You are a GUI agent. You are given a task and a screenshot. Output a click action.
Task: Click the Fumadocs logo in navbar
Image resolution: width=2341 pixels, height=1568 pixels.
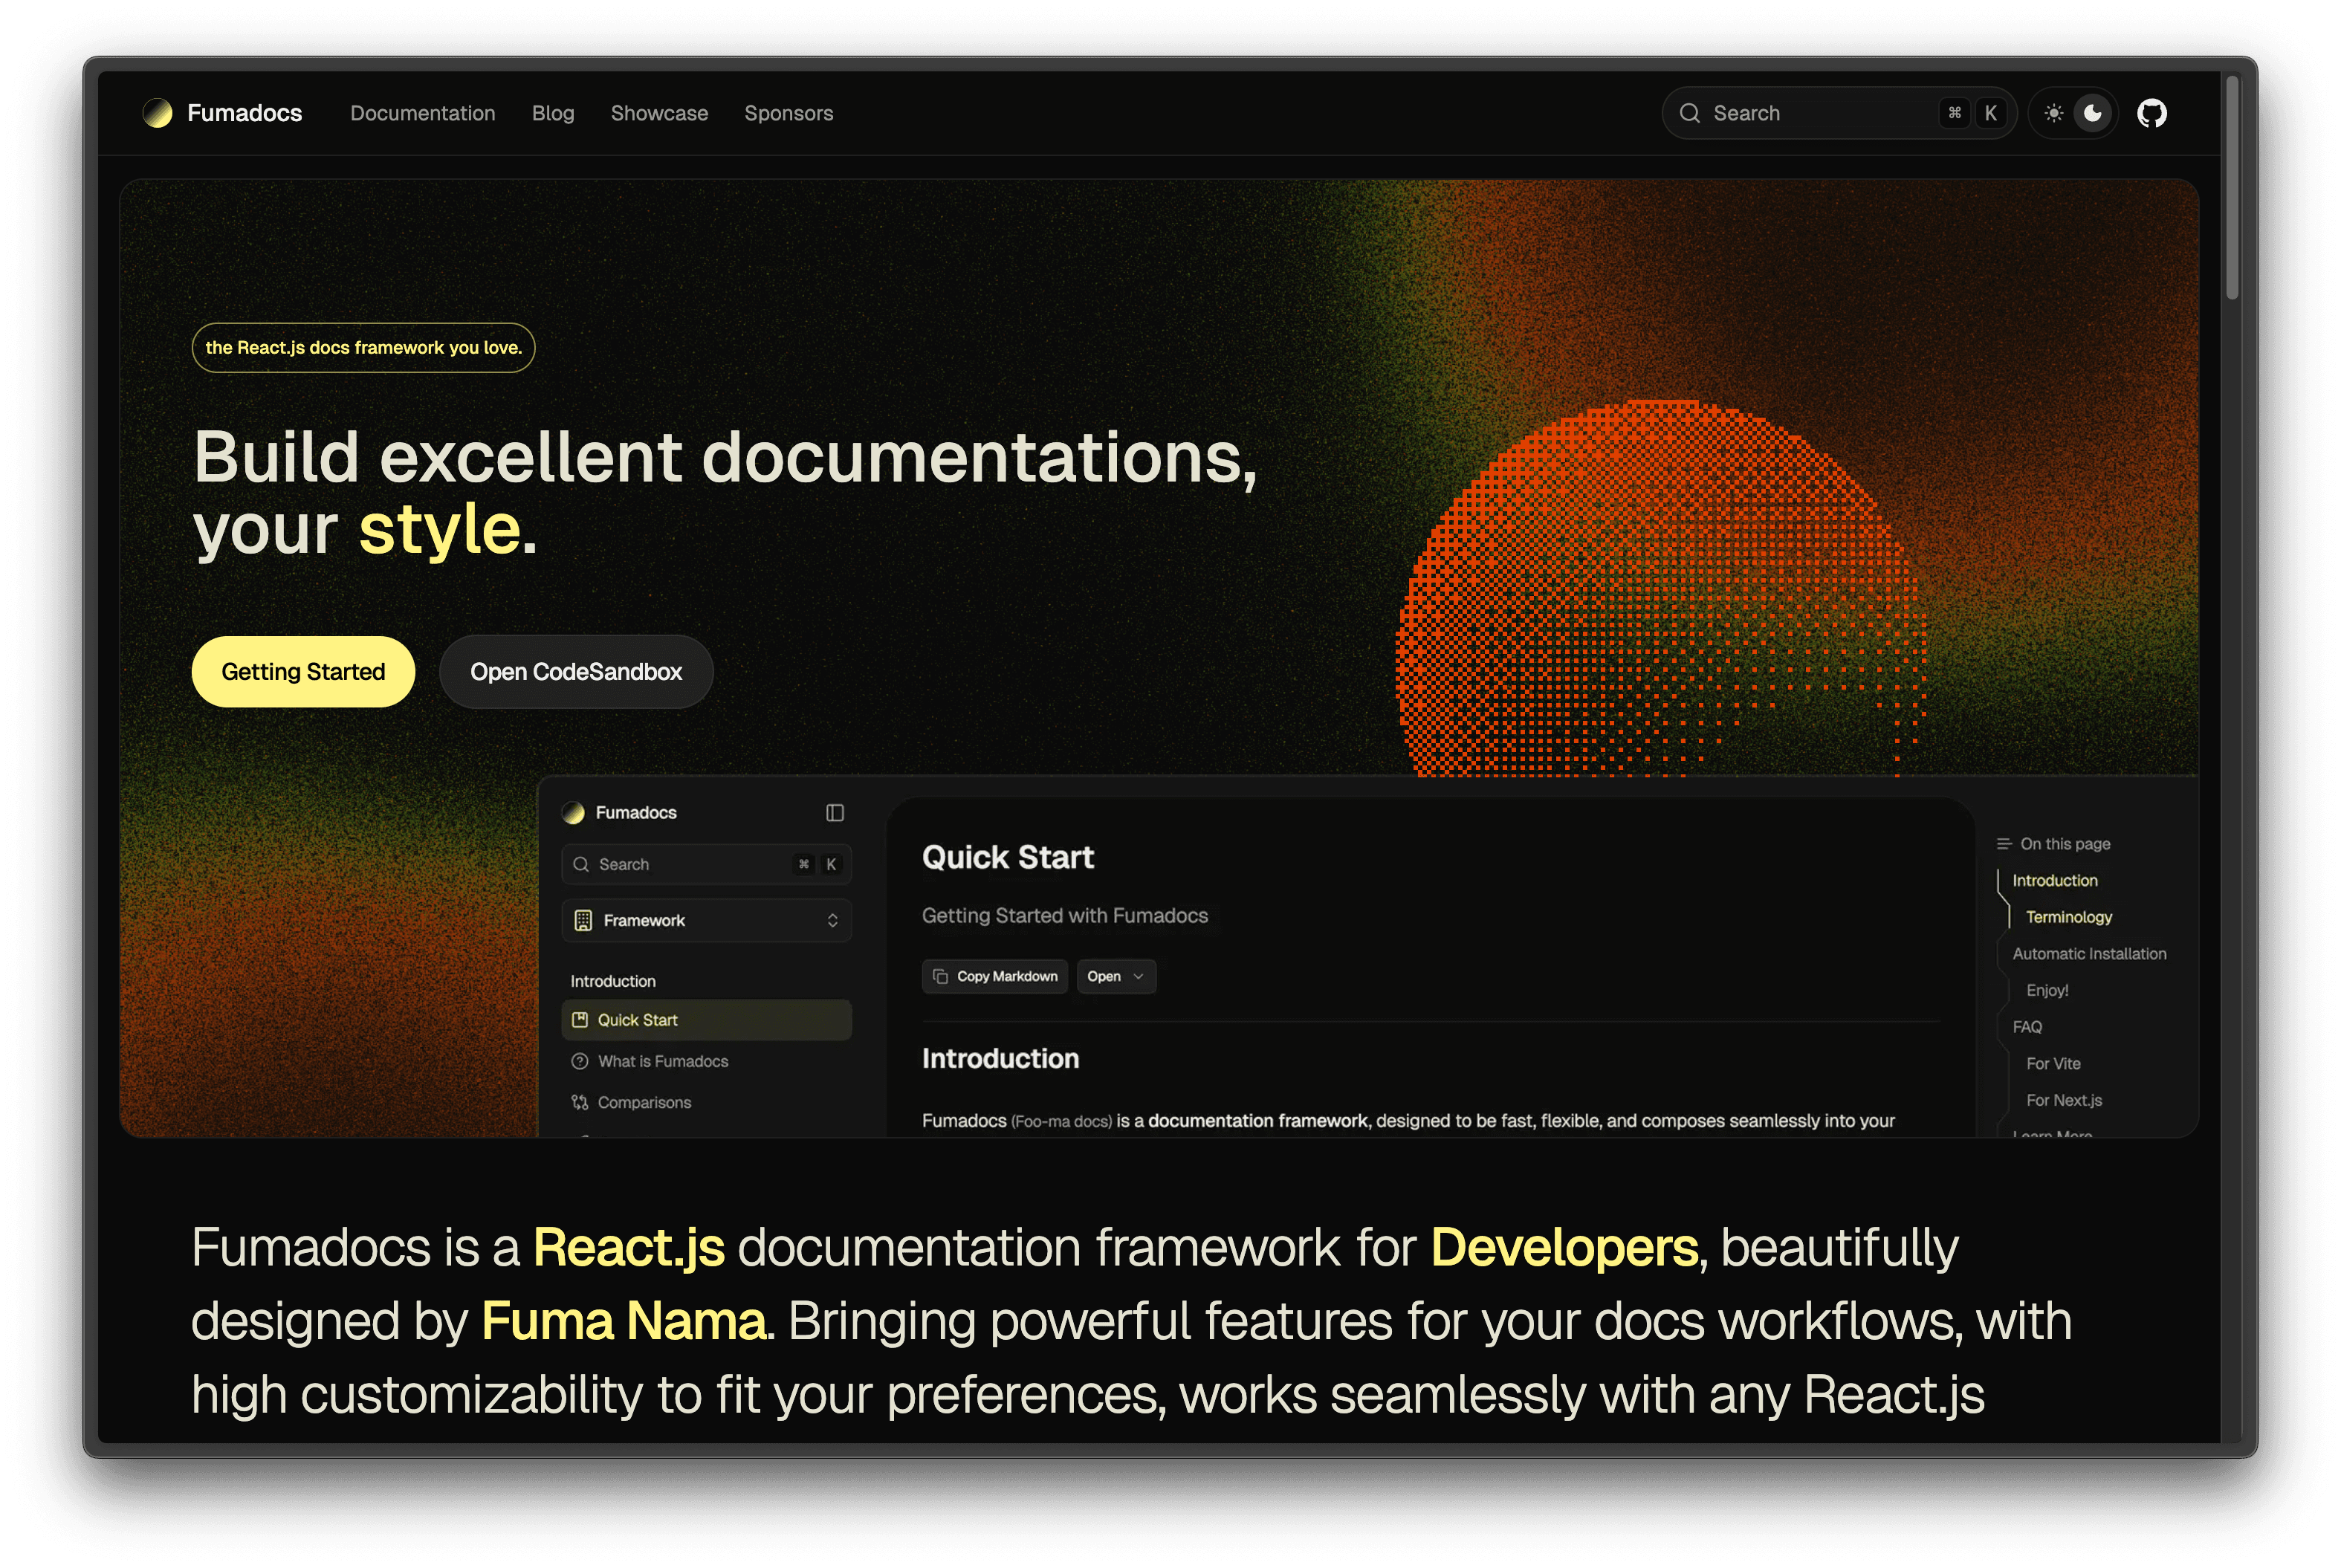[x=157, y=113]
